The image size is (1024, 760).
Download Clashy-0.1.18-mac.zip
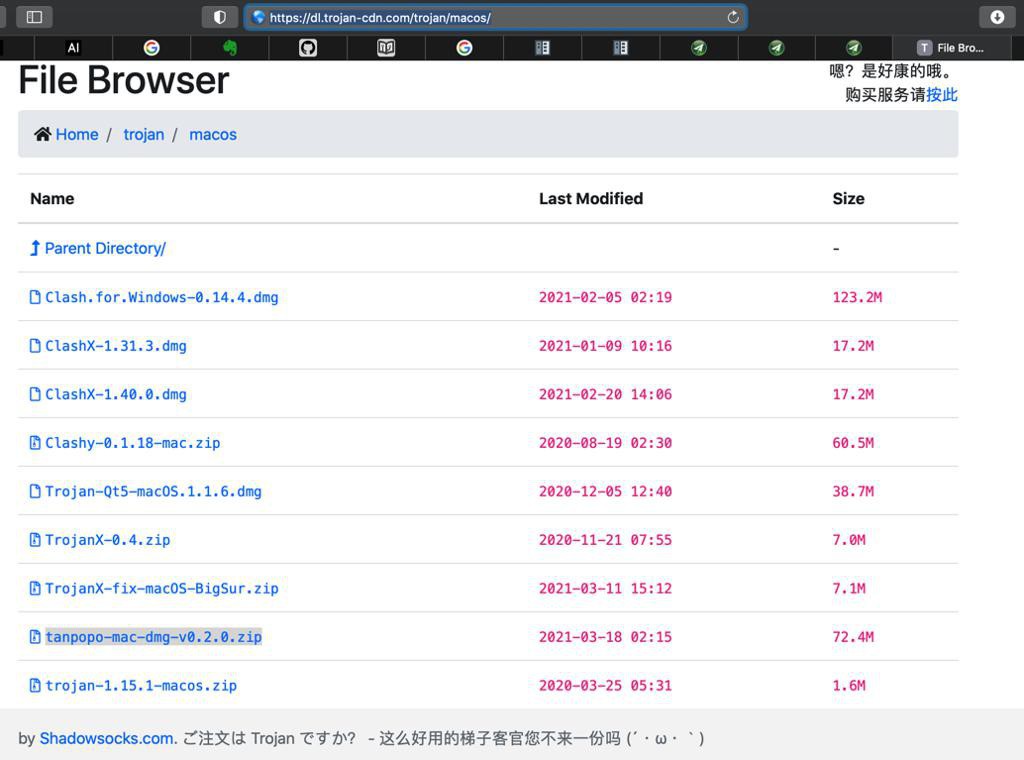[133, 443]
